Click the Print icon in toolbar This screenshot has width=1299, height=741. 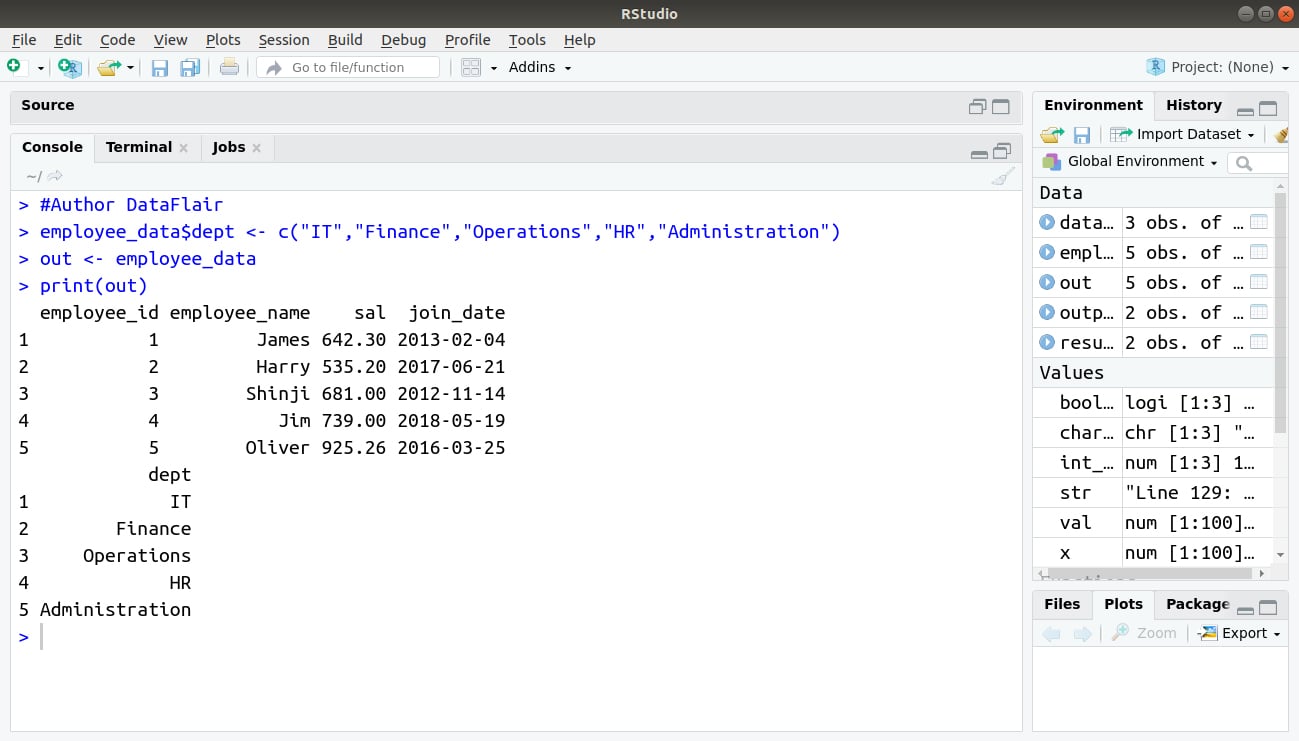(229, 68)
